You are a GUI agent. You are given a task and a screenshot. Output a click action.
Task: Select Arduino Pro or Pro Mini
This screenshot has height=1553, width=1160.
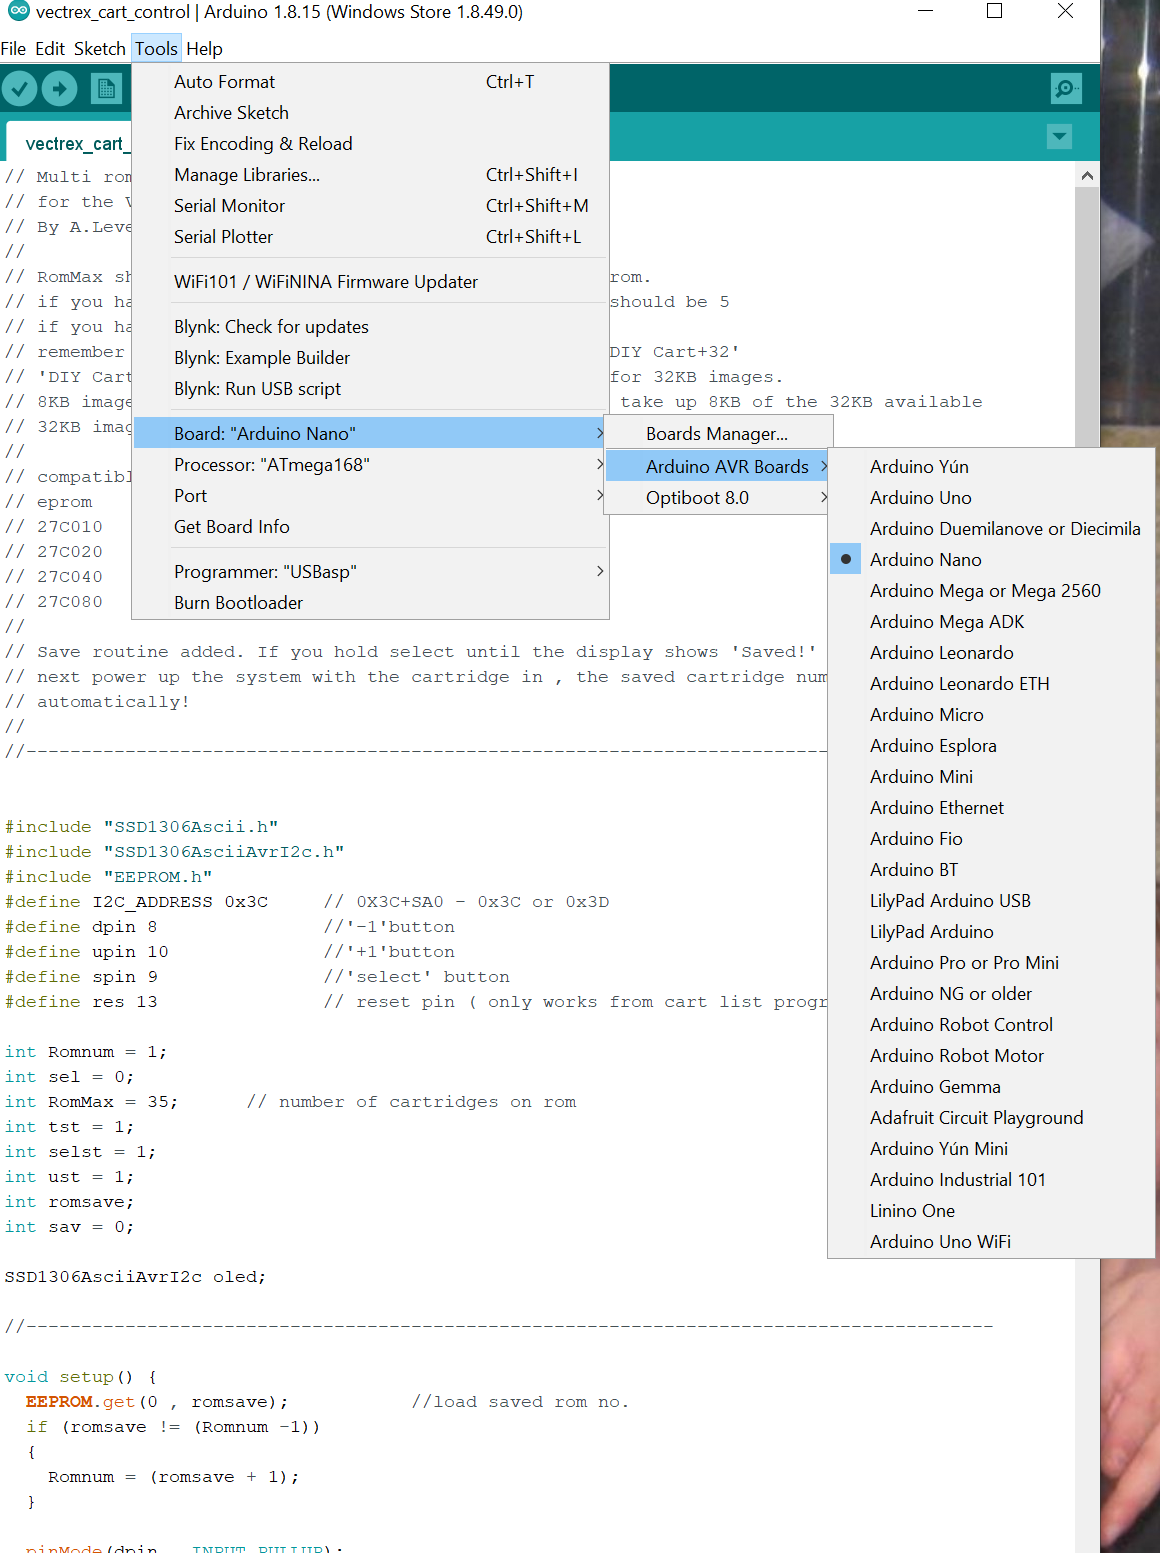click(x=992, y=963)
